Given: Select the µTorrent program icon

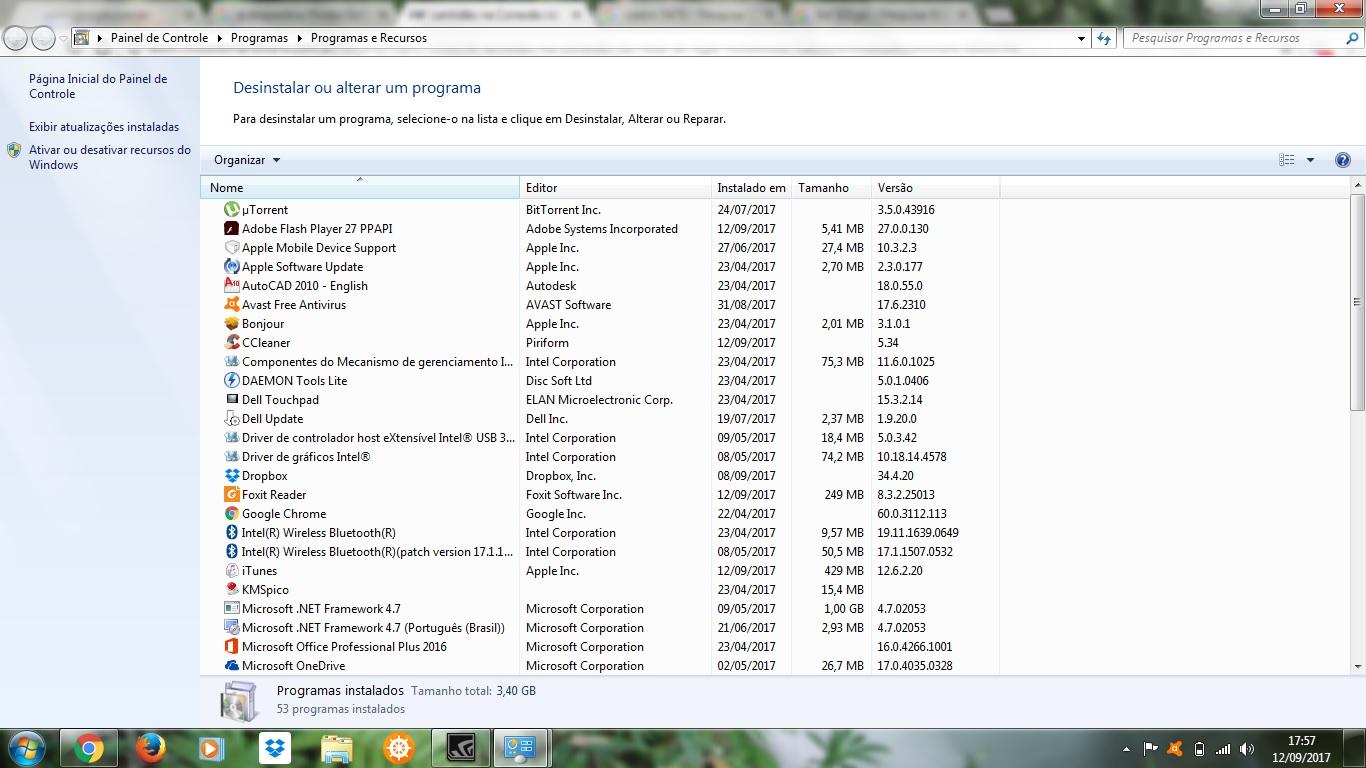Looking at the screenshot, I should (232, 210).
